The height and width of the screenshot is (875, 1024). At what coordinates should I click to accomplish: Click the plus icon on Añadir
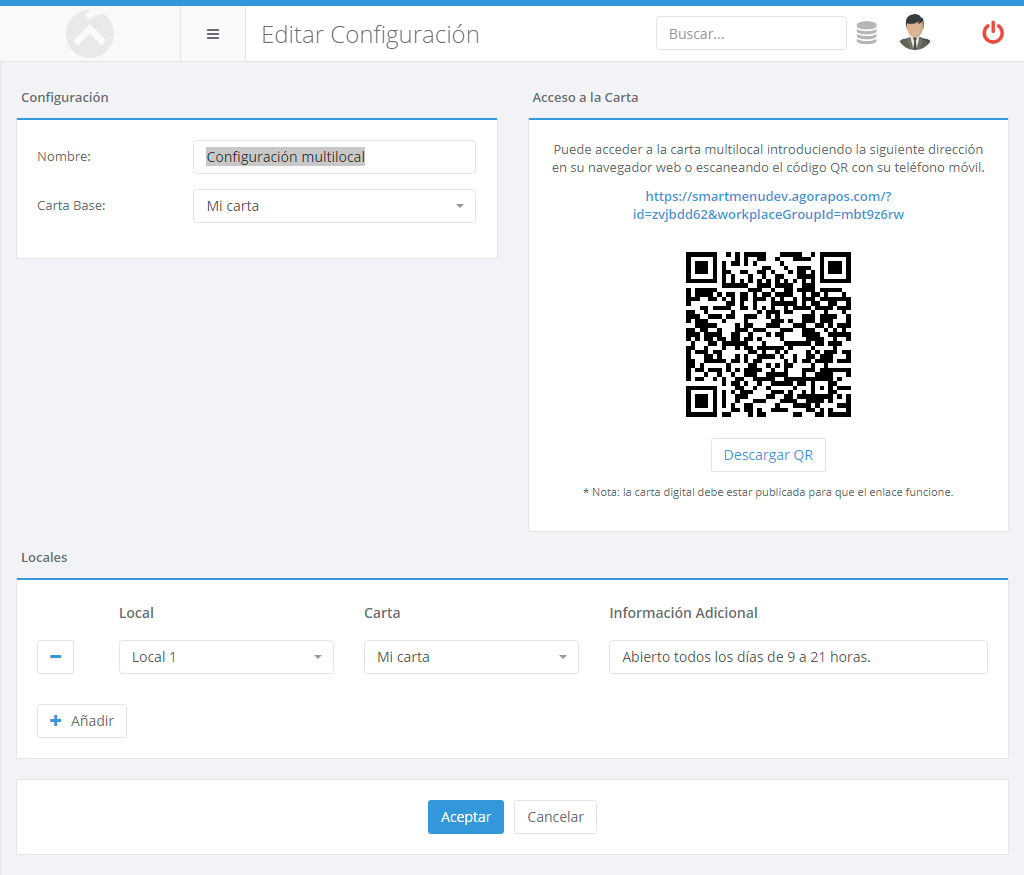click(x=56, y=720)
